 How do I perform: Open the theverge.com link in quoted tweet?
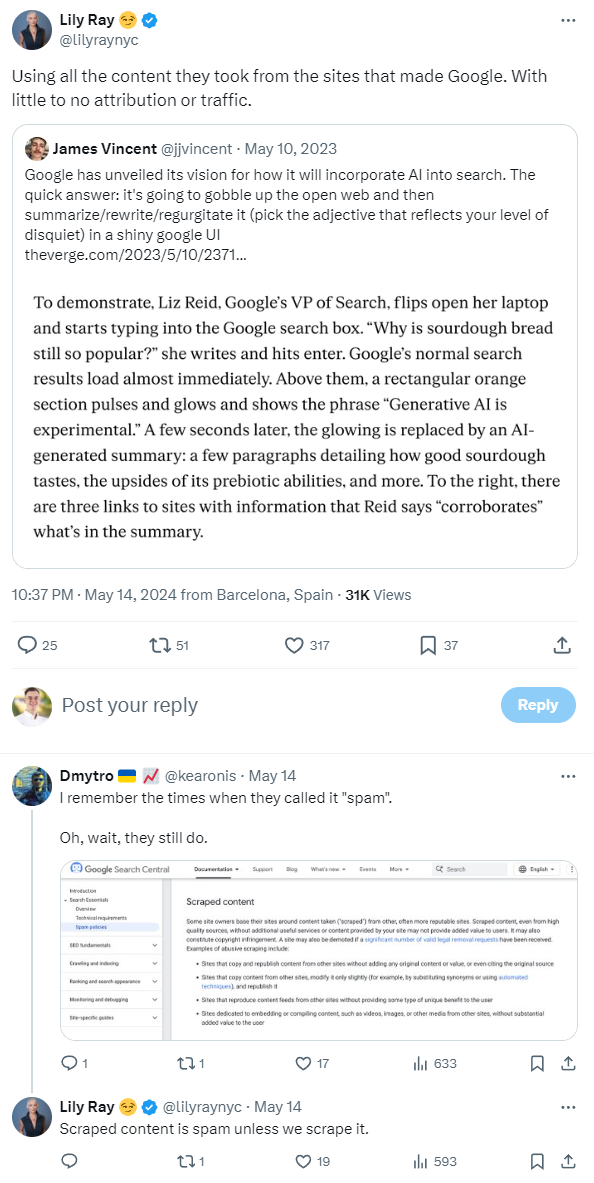134,256
